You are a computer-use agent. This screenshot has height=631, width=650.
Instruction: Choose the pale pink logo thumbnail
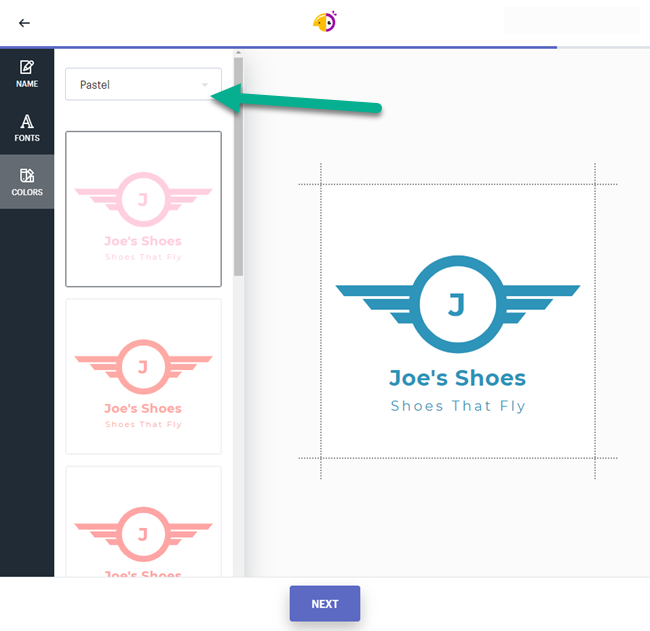143,209
